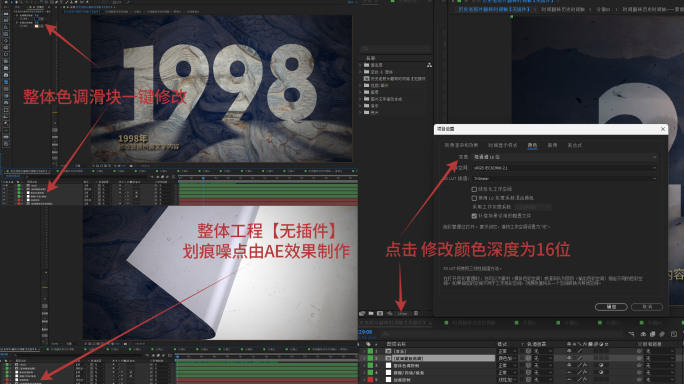This screenshot has height=384, width=684.
Task: Enable the 线性化工作空间 checkbox
Action: (474, 189)
